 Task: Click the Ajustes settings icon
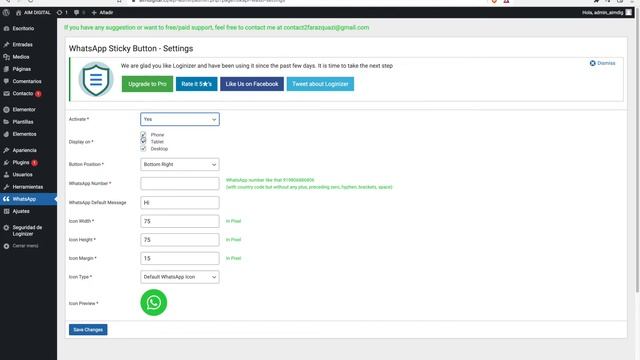(x=6, y=211)
